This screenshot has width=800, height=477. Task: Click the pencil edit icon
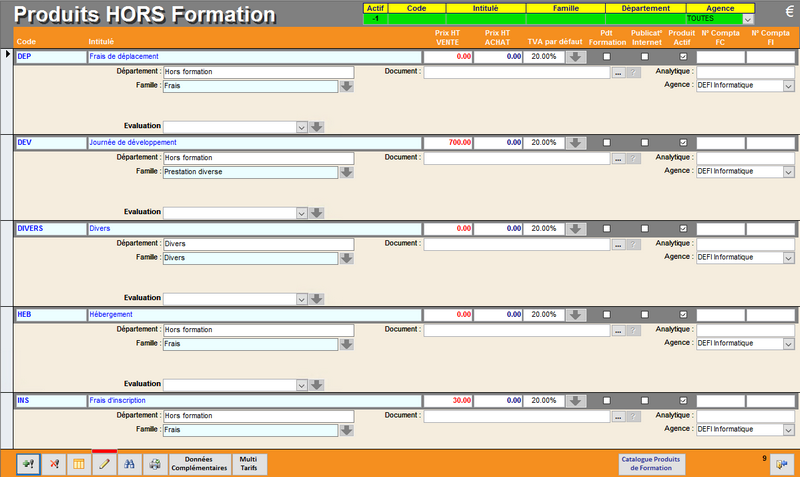pyautogui.click(x=104, y=464)
